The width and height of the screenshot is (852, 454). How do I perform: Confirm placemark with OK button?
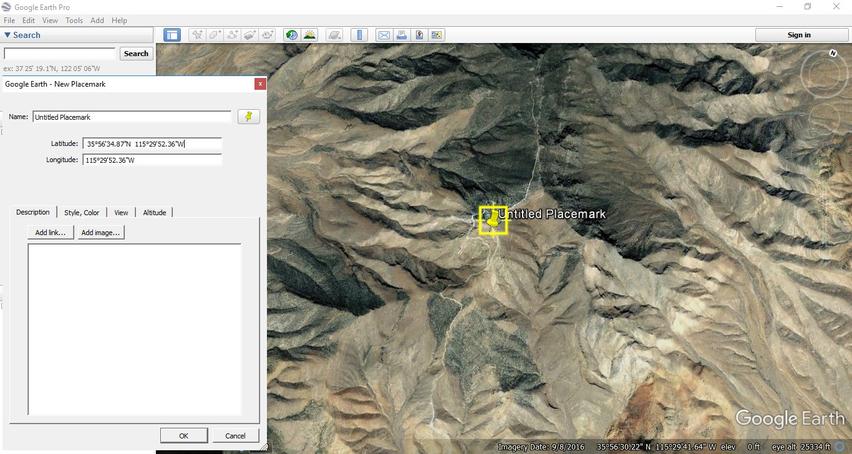click(x=184, y=436)
